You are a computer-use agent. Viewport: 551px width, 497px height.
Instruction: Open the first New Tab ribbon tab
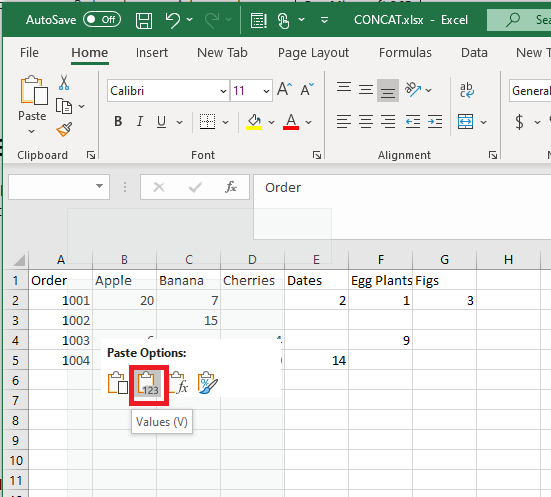click(x=222, y=53)
